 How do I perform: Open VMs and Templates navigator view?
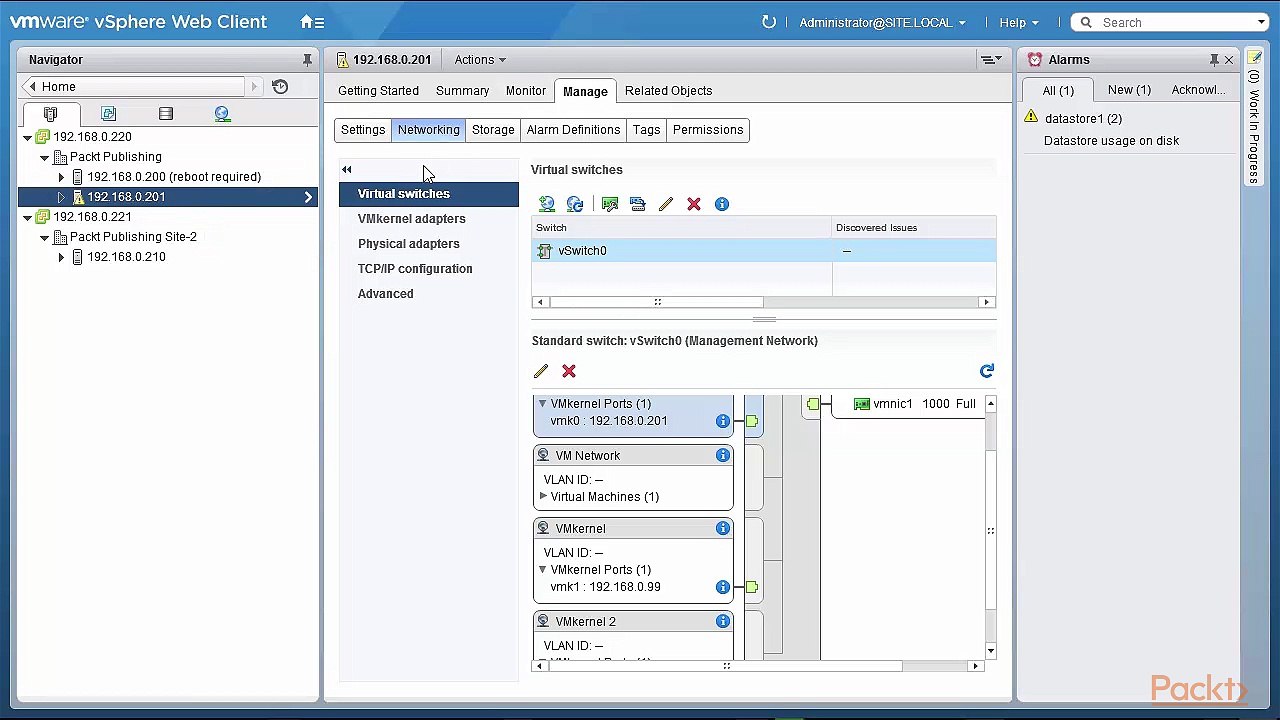(x=108, y=114)
